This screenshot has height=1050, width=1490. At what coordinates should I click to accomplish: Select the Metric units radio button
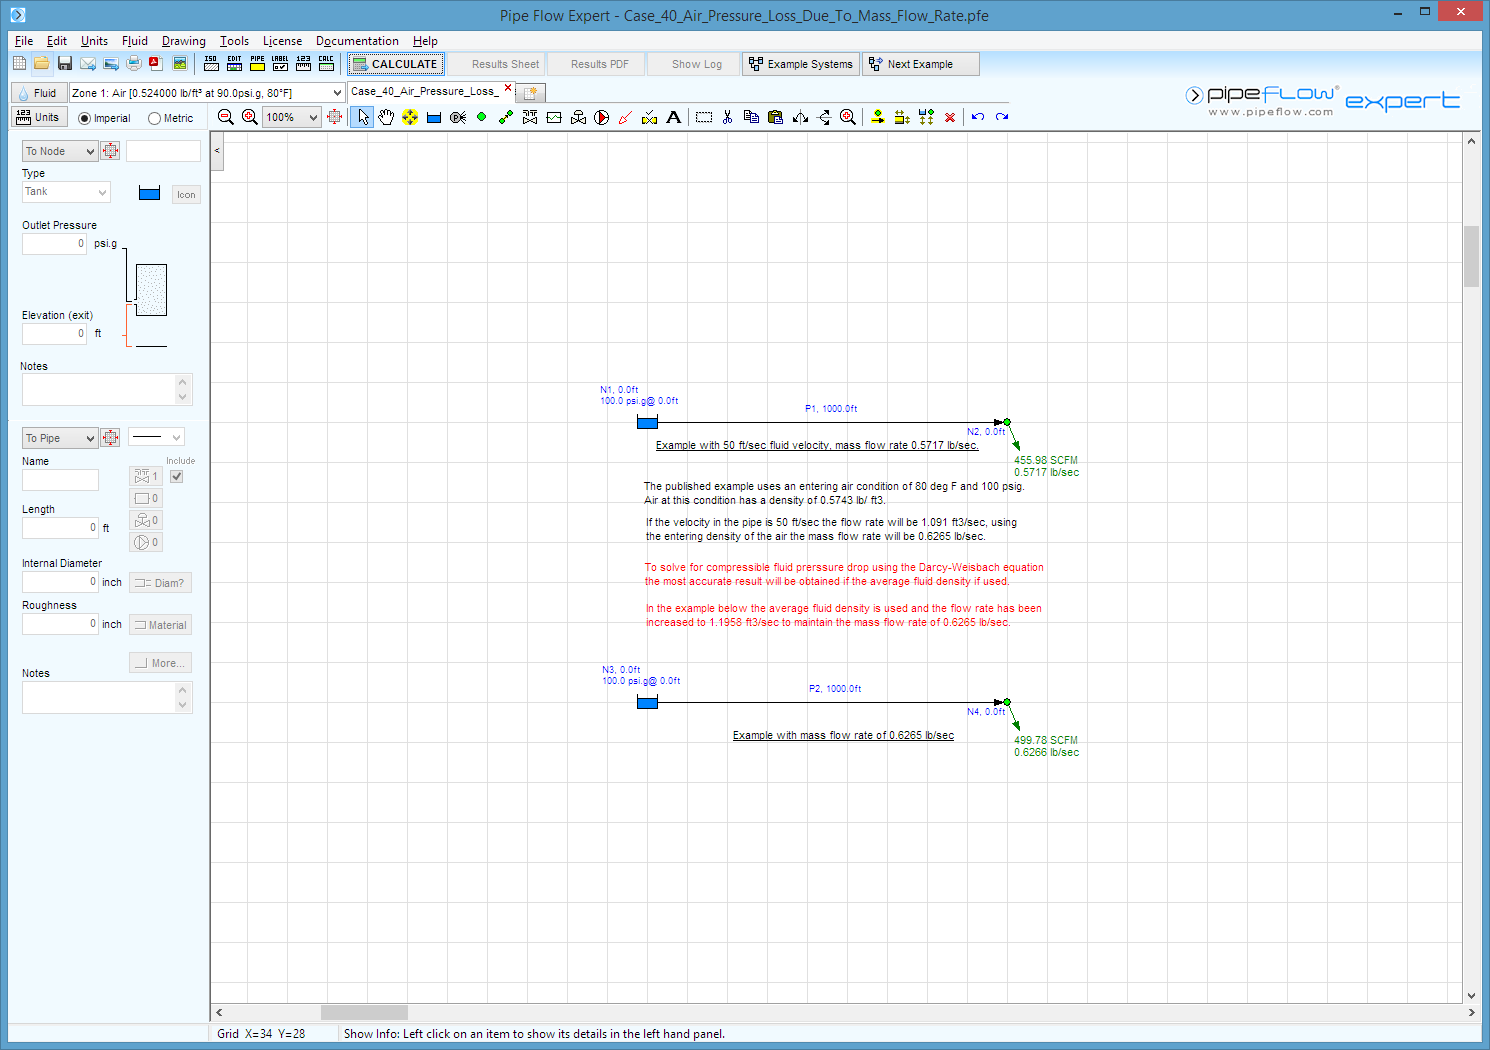tap(154, 118)
